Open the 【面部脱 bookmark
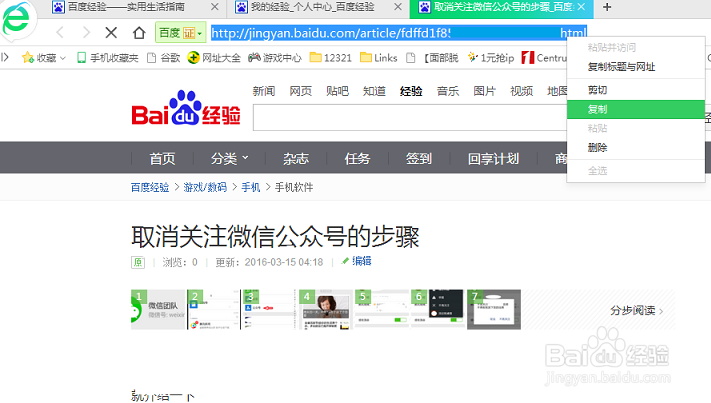The width and height of the screenshot is (711, 403). tap(433, 58)
